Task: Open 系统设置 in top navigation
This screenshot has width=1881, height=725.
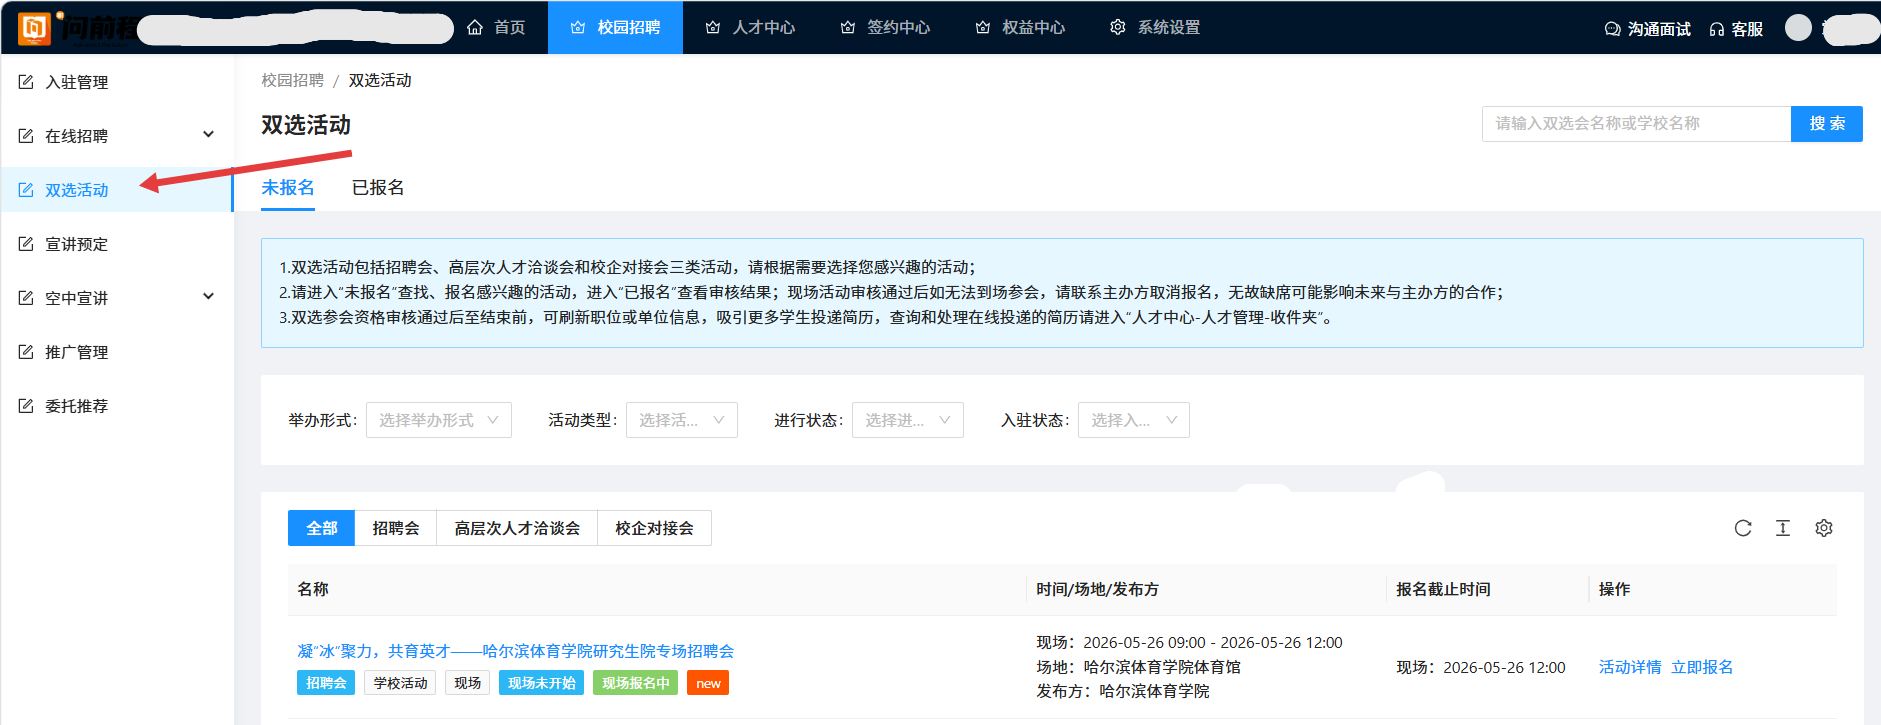Action: point(1155,27)
